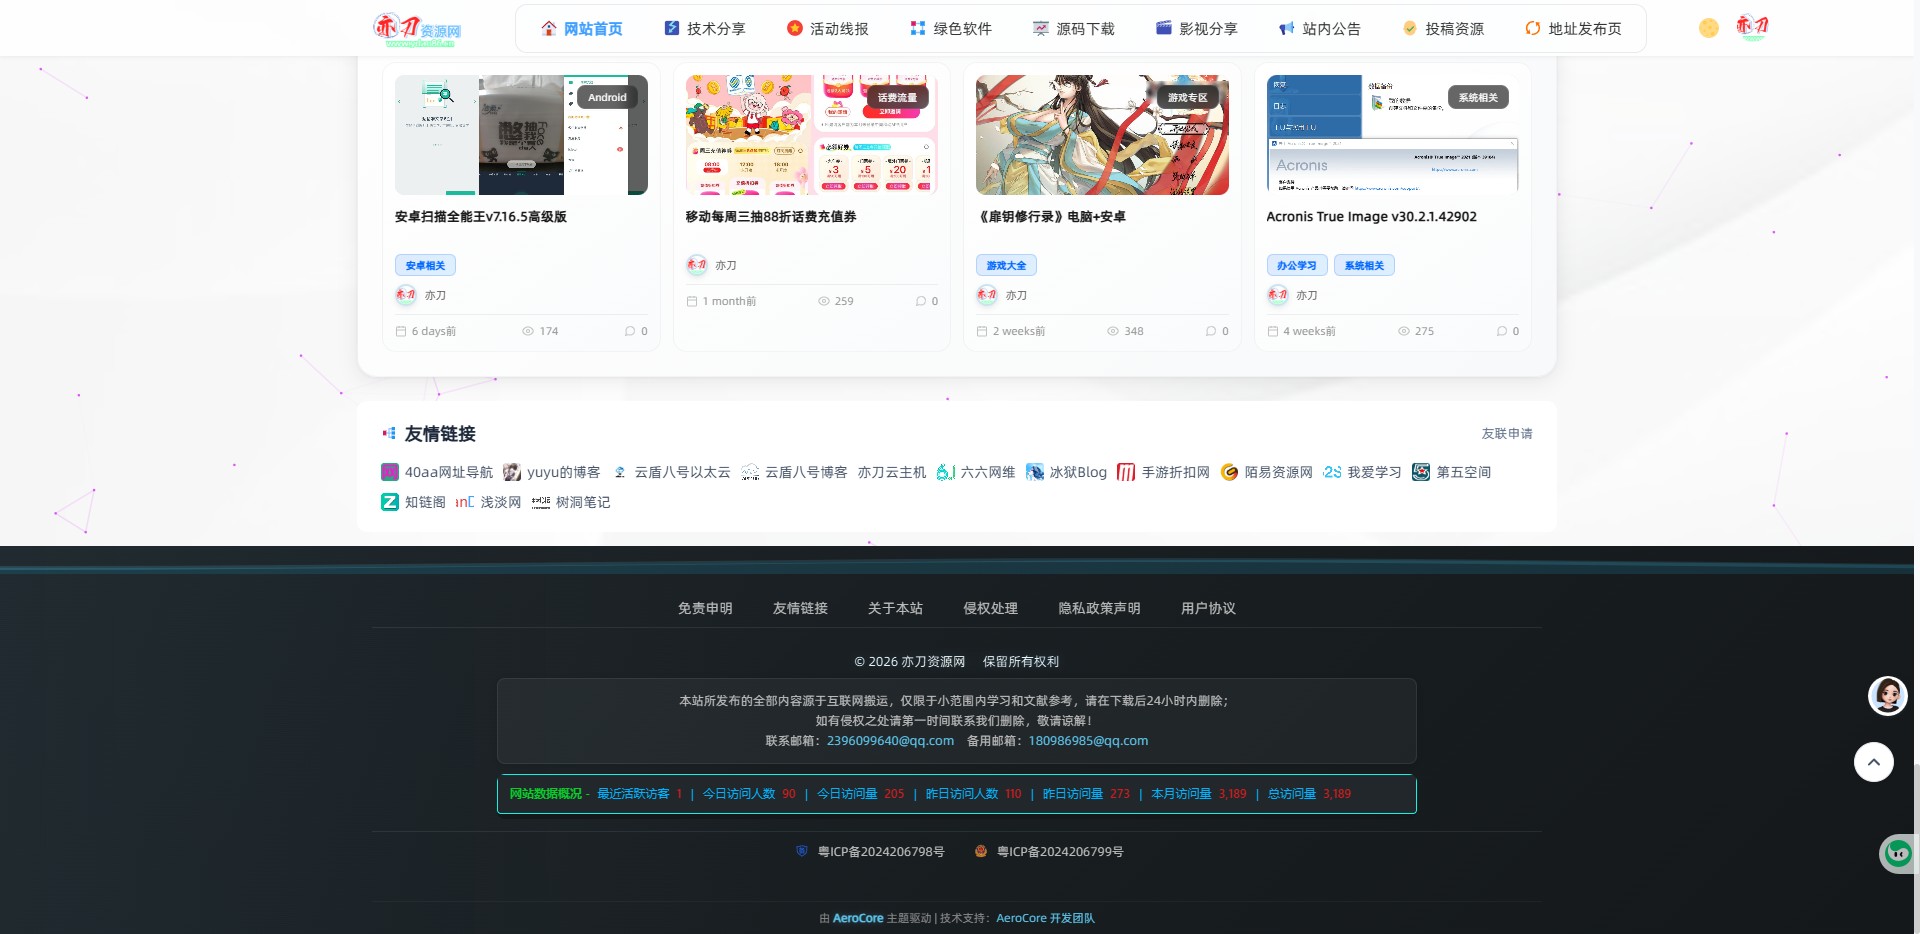This screenshot has height=934, width=1920.
Task: Click the 友联申请 link
Action: coord(1507,433)
